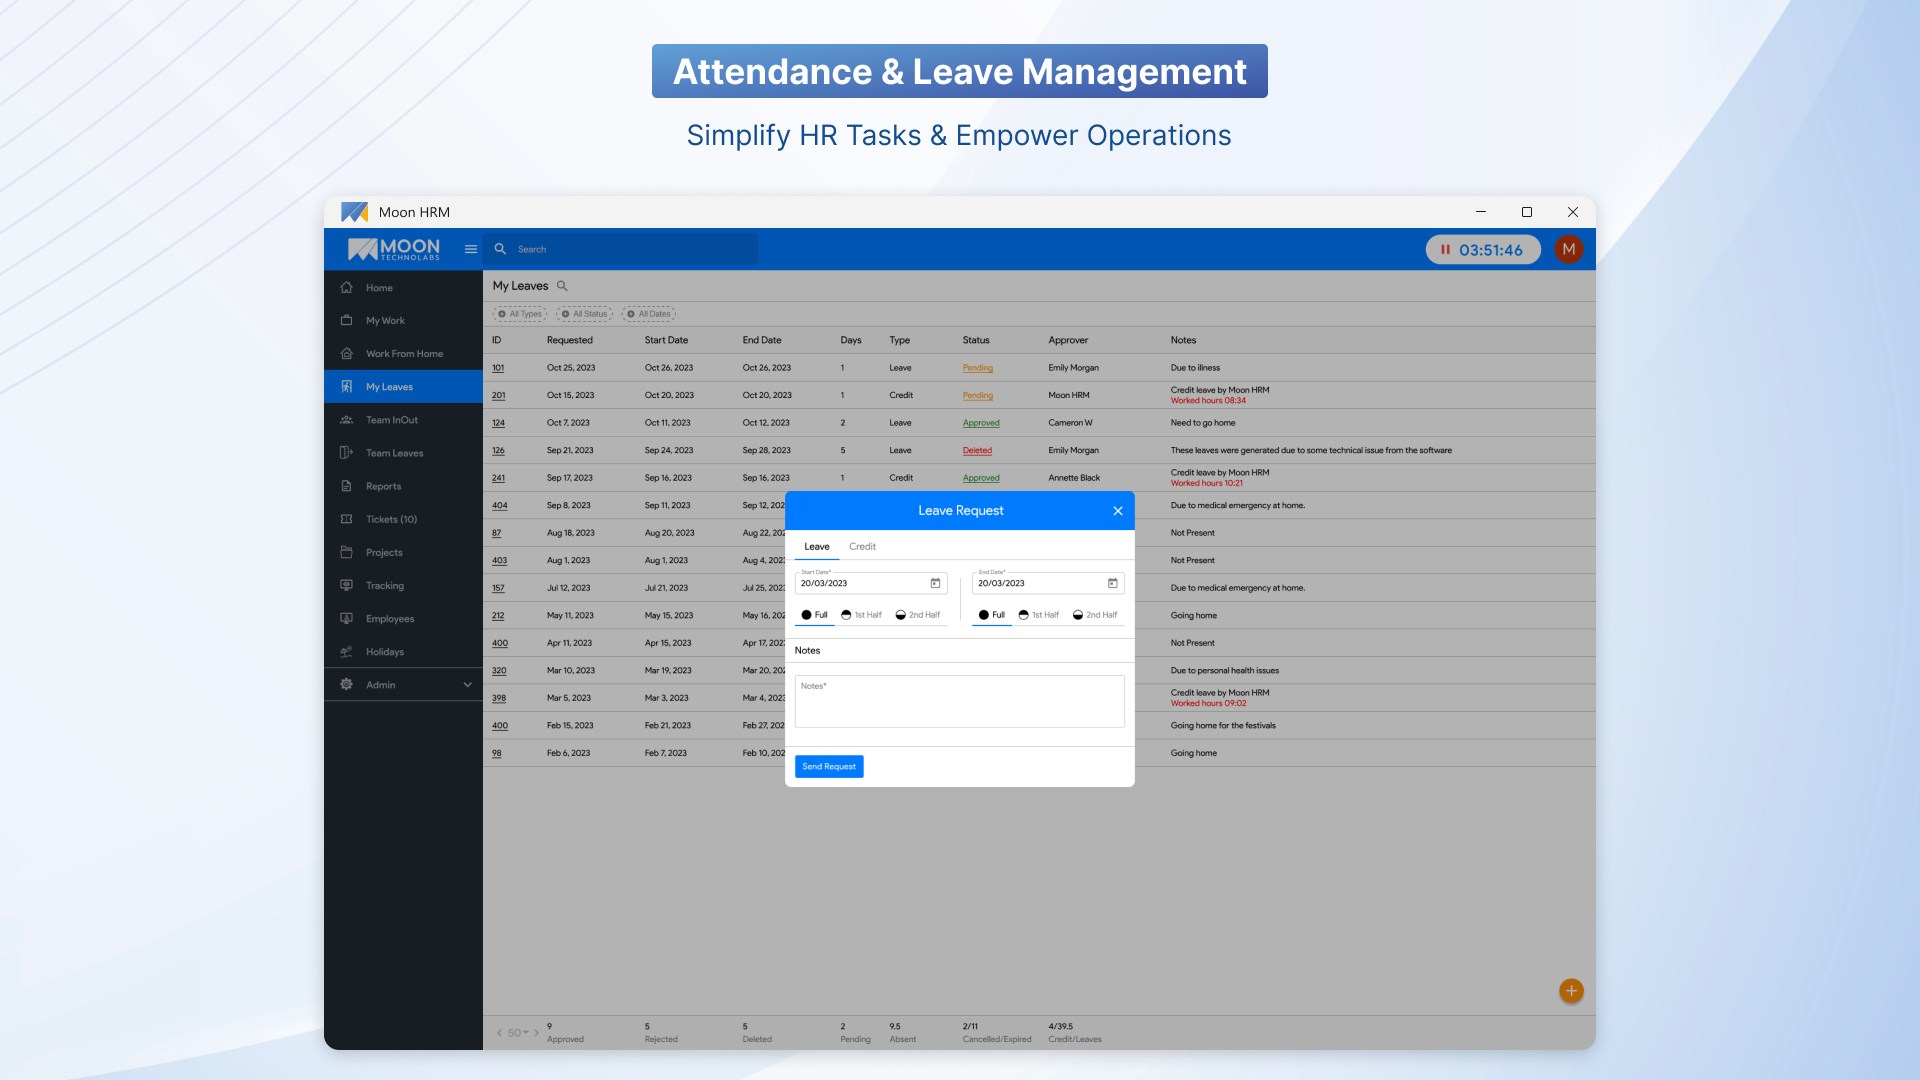Click into the Notes text field
Viewport: 1920px width, 1080px height.
pyautogui.click(x=959, y=702)
